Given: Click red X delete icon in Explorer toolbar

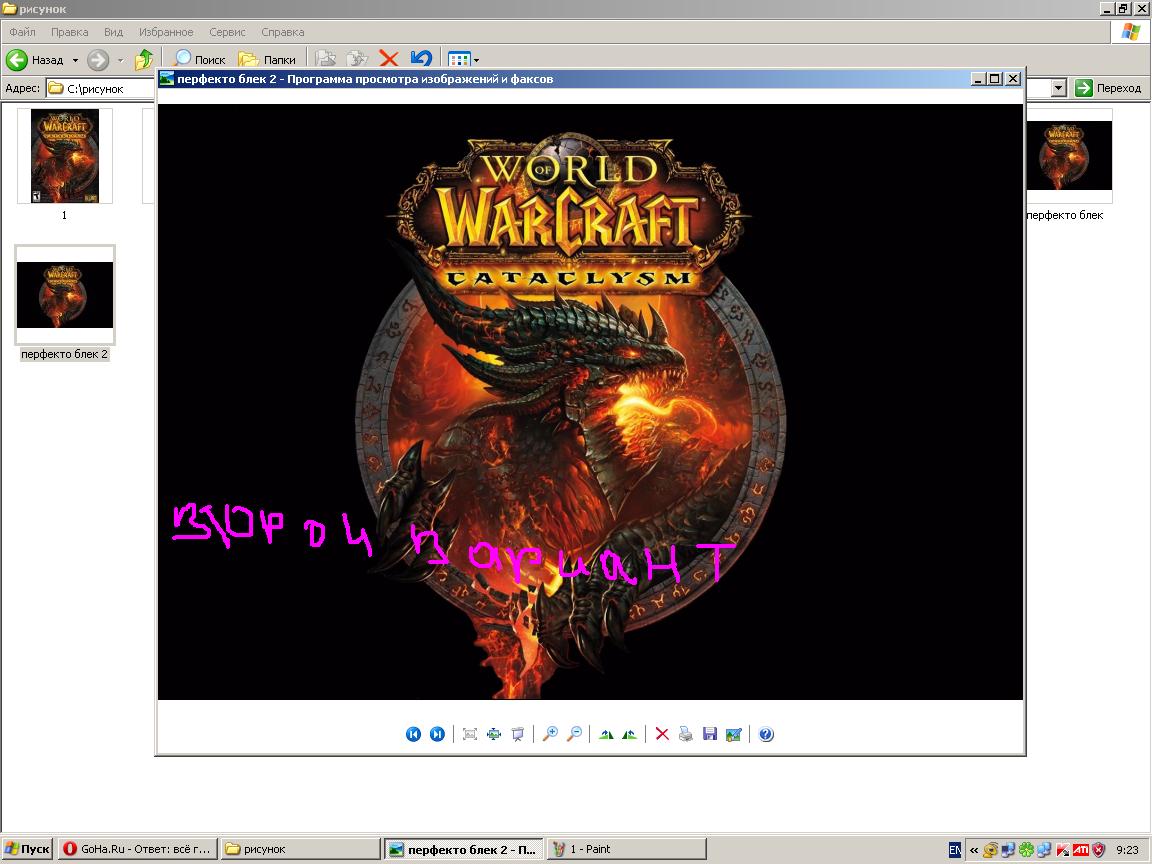Looking at the screenshot, I should coord(389,59).
